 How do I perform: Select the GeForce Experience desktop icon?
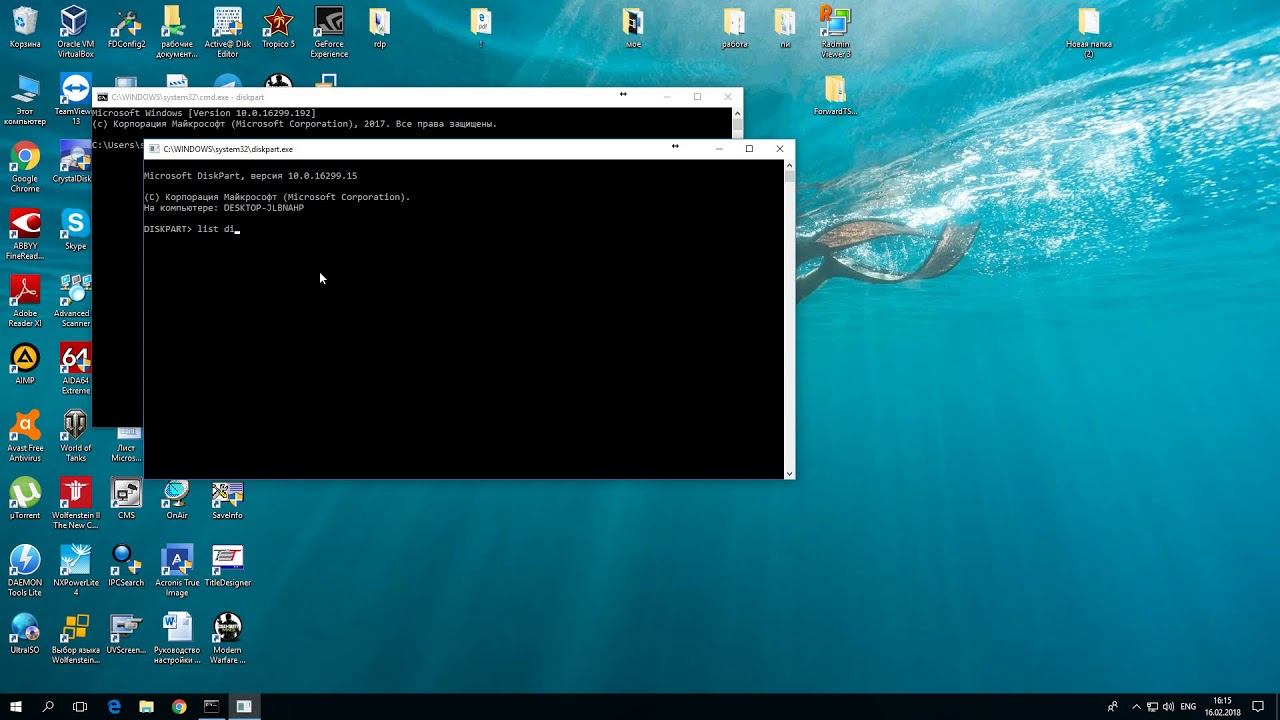[329, 32]
